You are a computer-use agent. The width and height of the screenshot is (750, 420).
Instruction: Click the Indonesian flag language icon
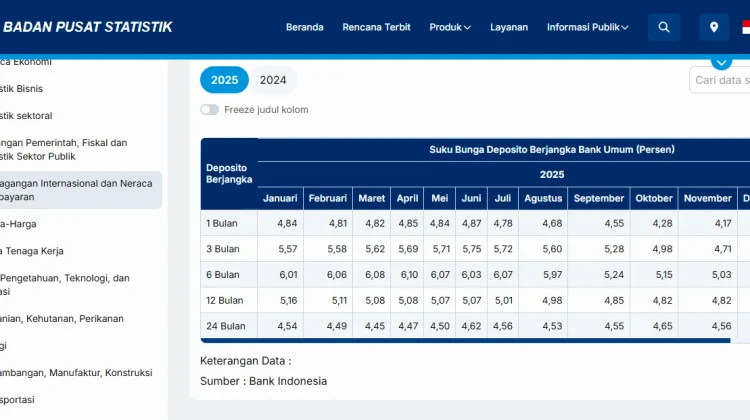pos(746,27)
